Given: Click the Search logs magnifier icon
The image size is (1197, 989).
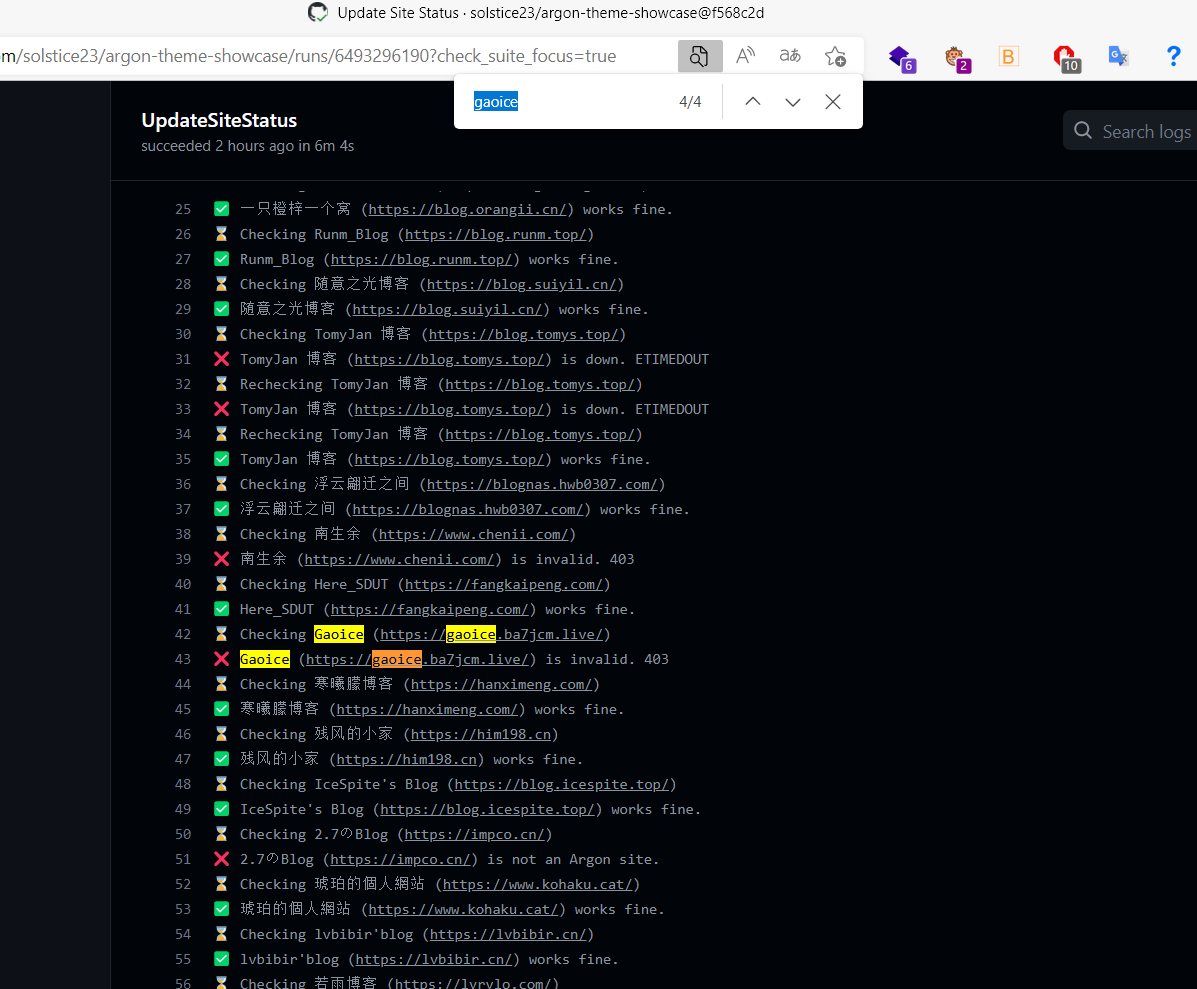Looking at the screenshot, I should (1082, 131).
